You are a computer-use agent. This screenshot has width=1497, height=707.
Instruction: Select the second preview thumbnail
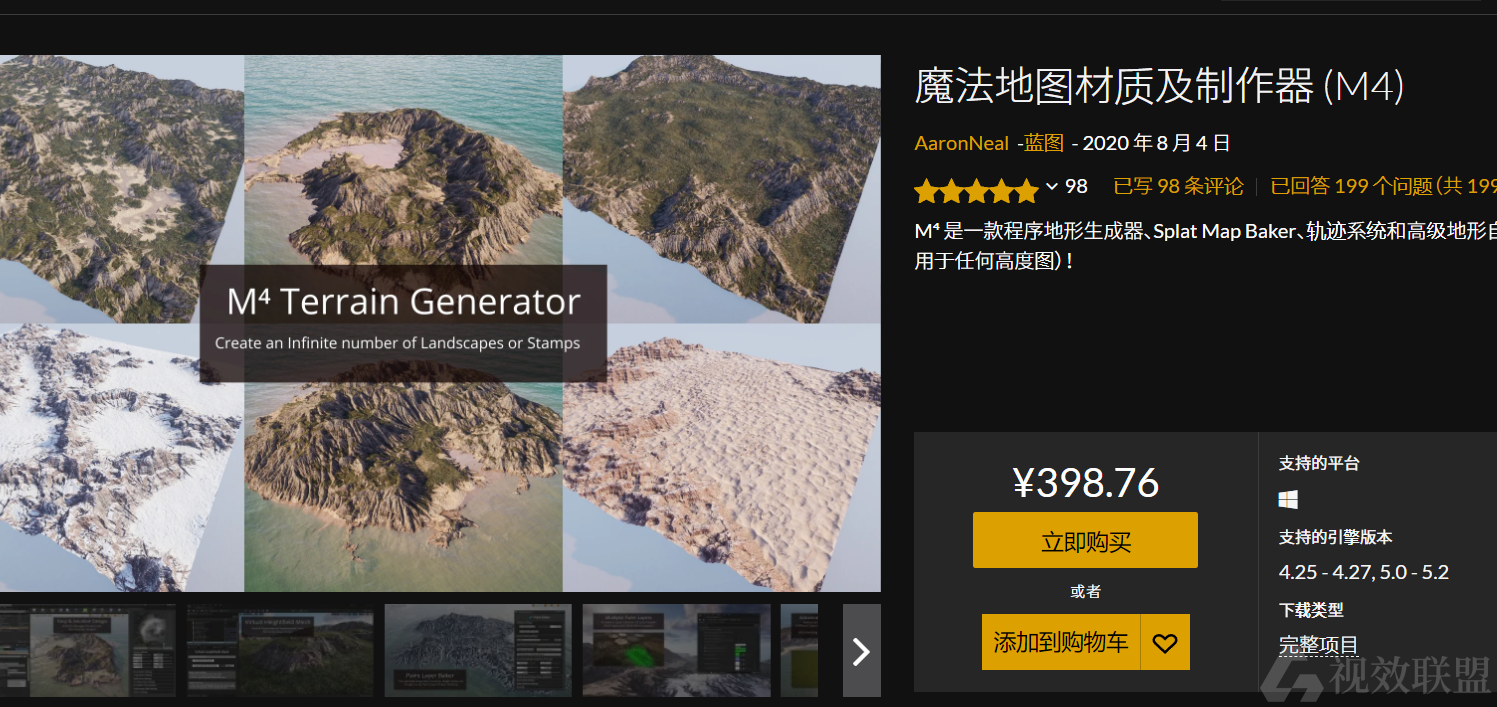click(x=281, y=650)
